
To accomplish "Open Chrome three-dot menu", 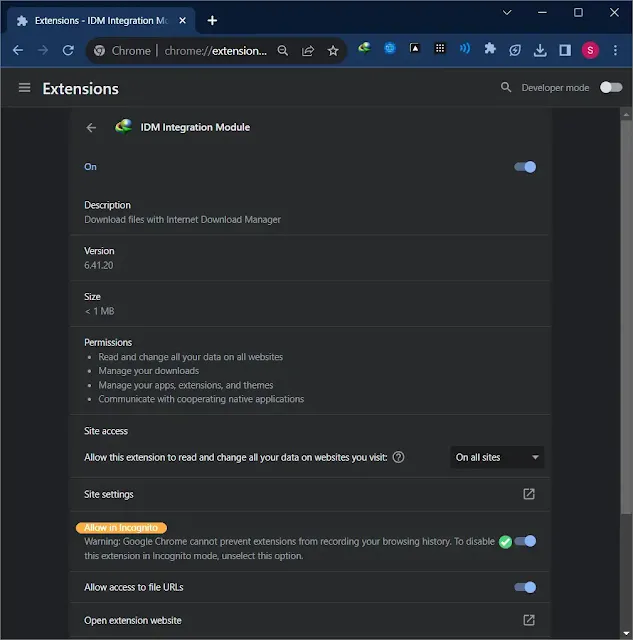I will [615, 50].
